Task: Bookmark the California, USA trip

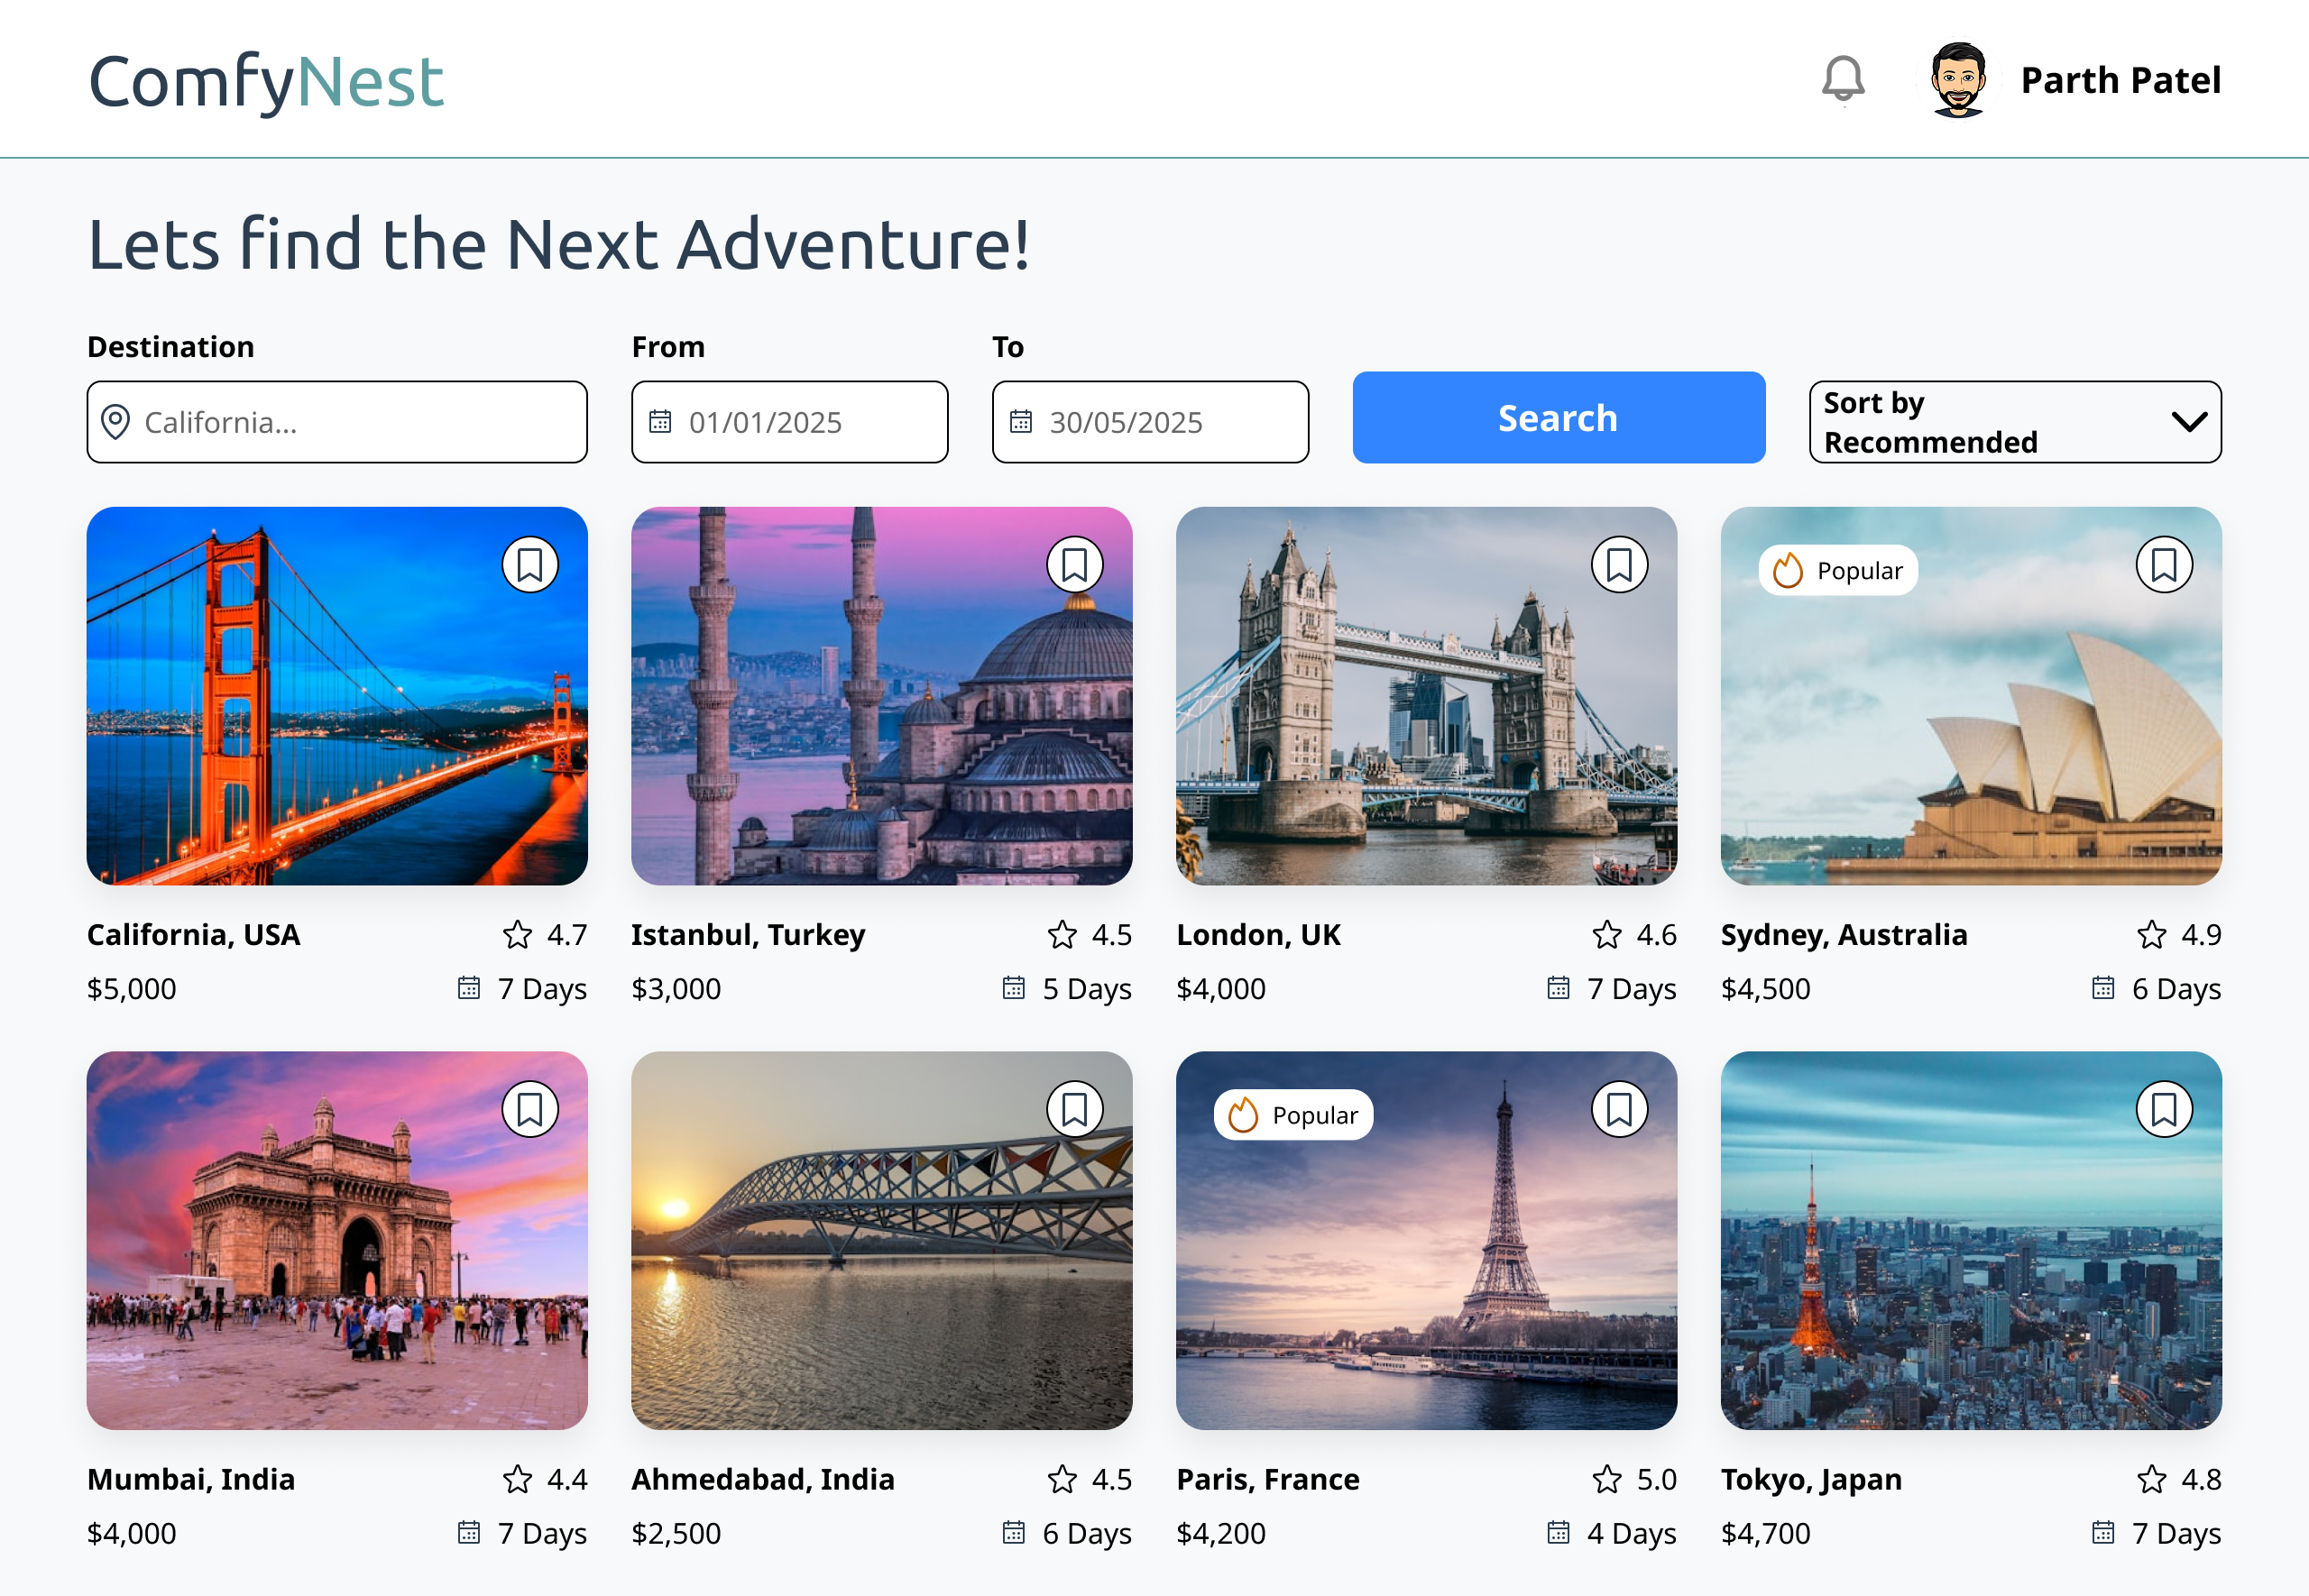Action: tap(530, 566)
